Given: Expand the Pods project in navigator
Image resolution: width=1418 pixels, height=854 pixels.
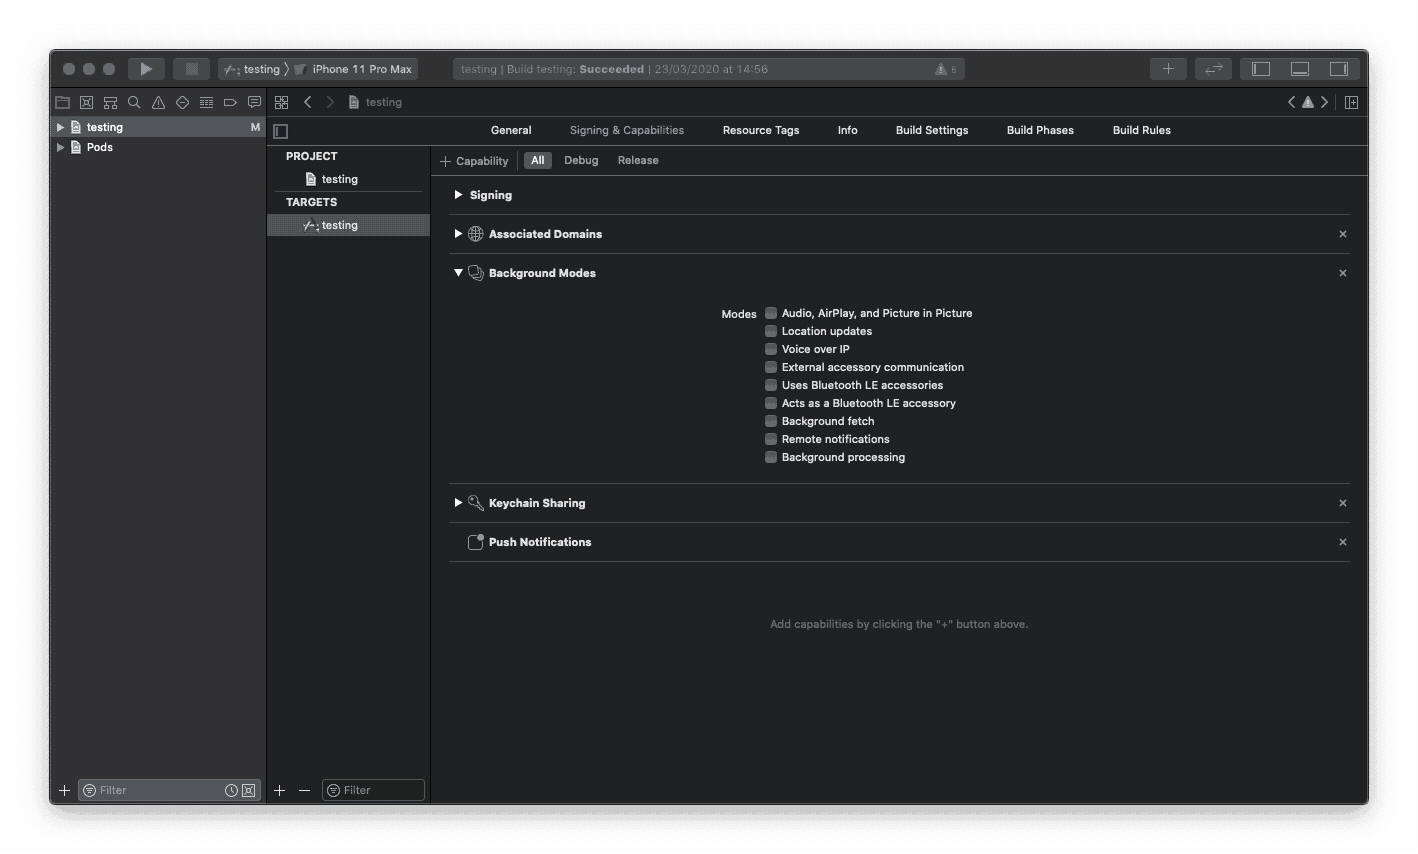Looking at the screenshot, I should tap(60, 147).
